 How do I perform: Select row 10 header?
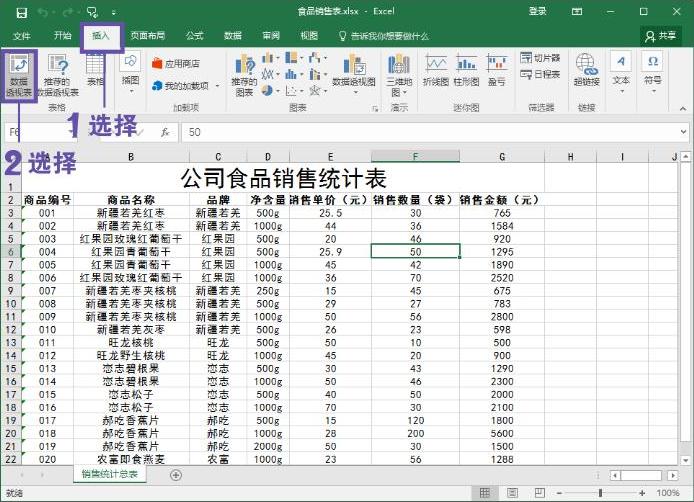(11, 304)
